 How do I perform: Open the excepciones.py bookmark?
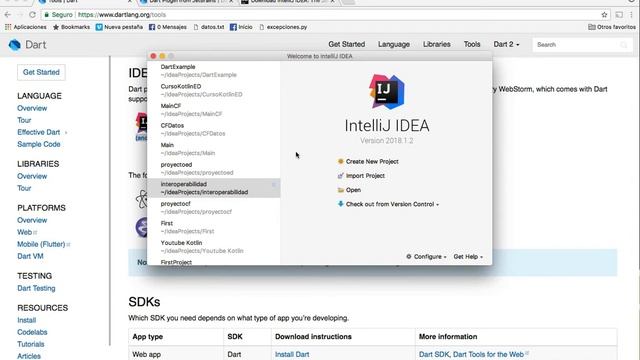click(283, 27)
